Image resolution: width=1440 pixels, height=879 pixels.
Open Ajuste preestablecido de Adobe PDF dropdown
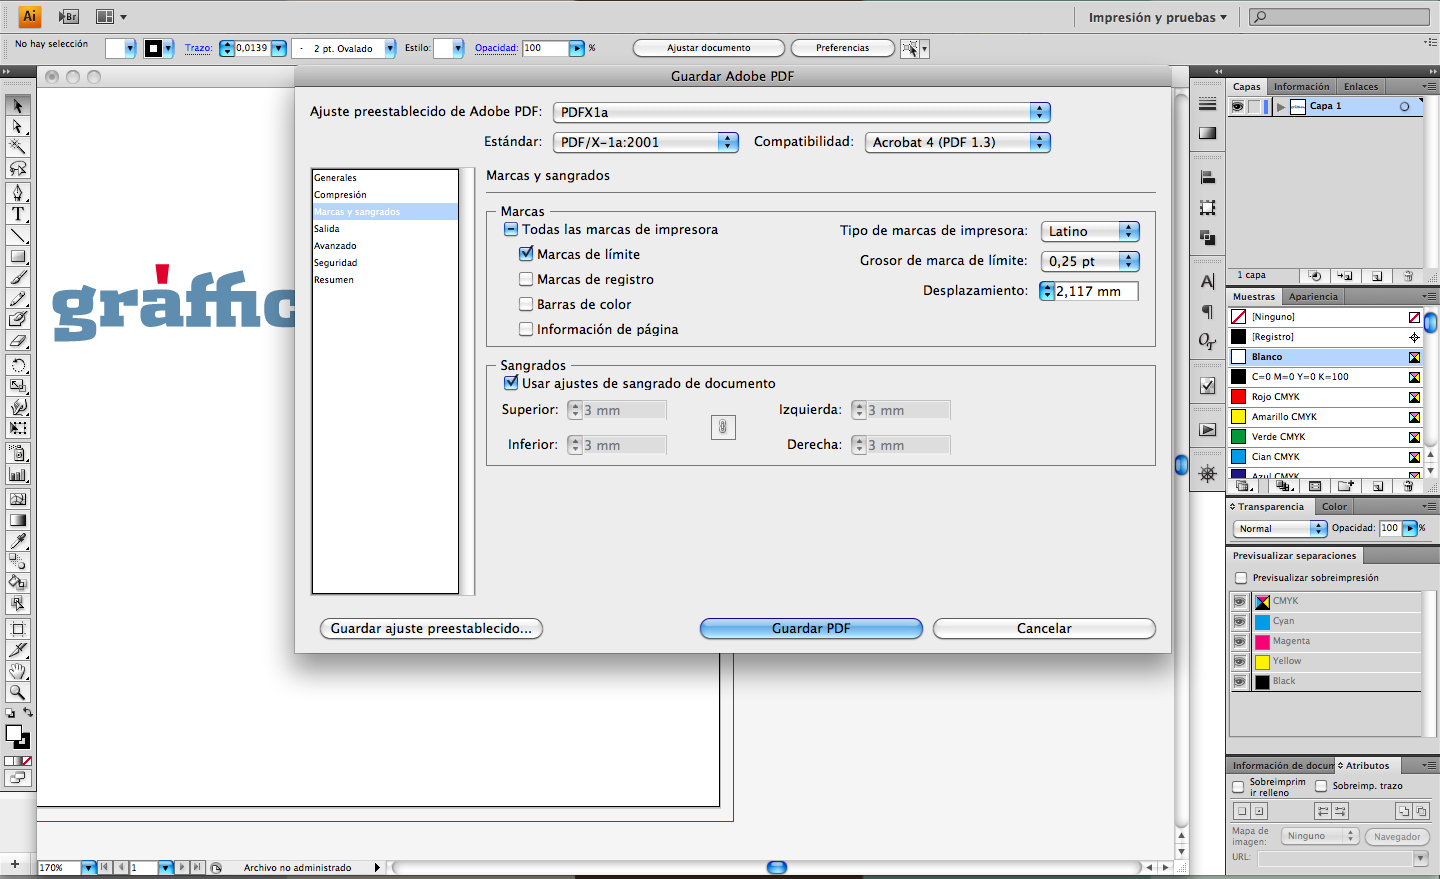coord(802,112)
